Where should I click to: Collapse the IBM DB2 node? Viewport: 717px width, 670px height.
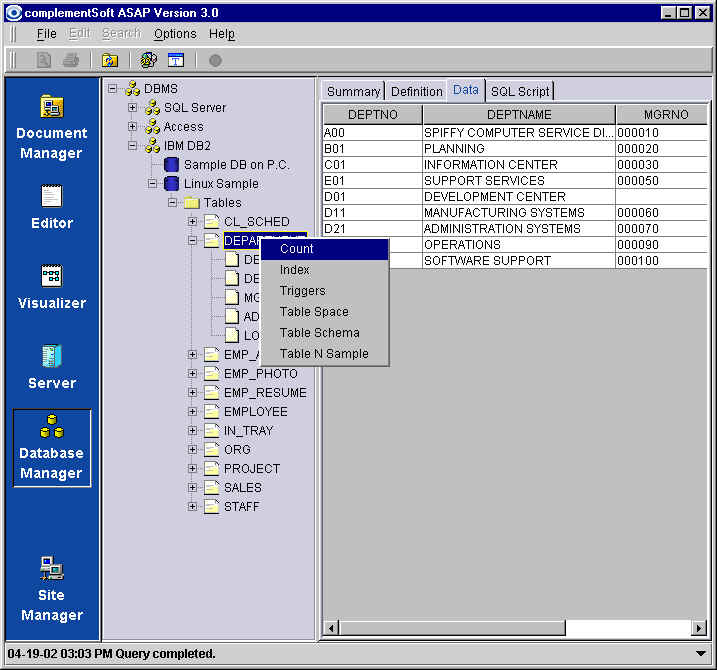[133, 145]
